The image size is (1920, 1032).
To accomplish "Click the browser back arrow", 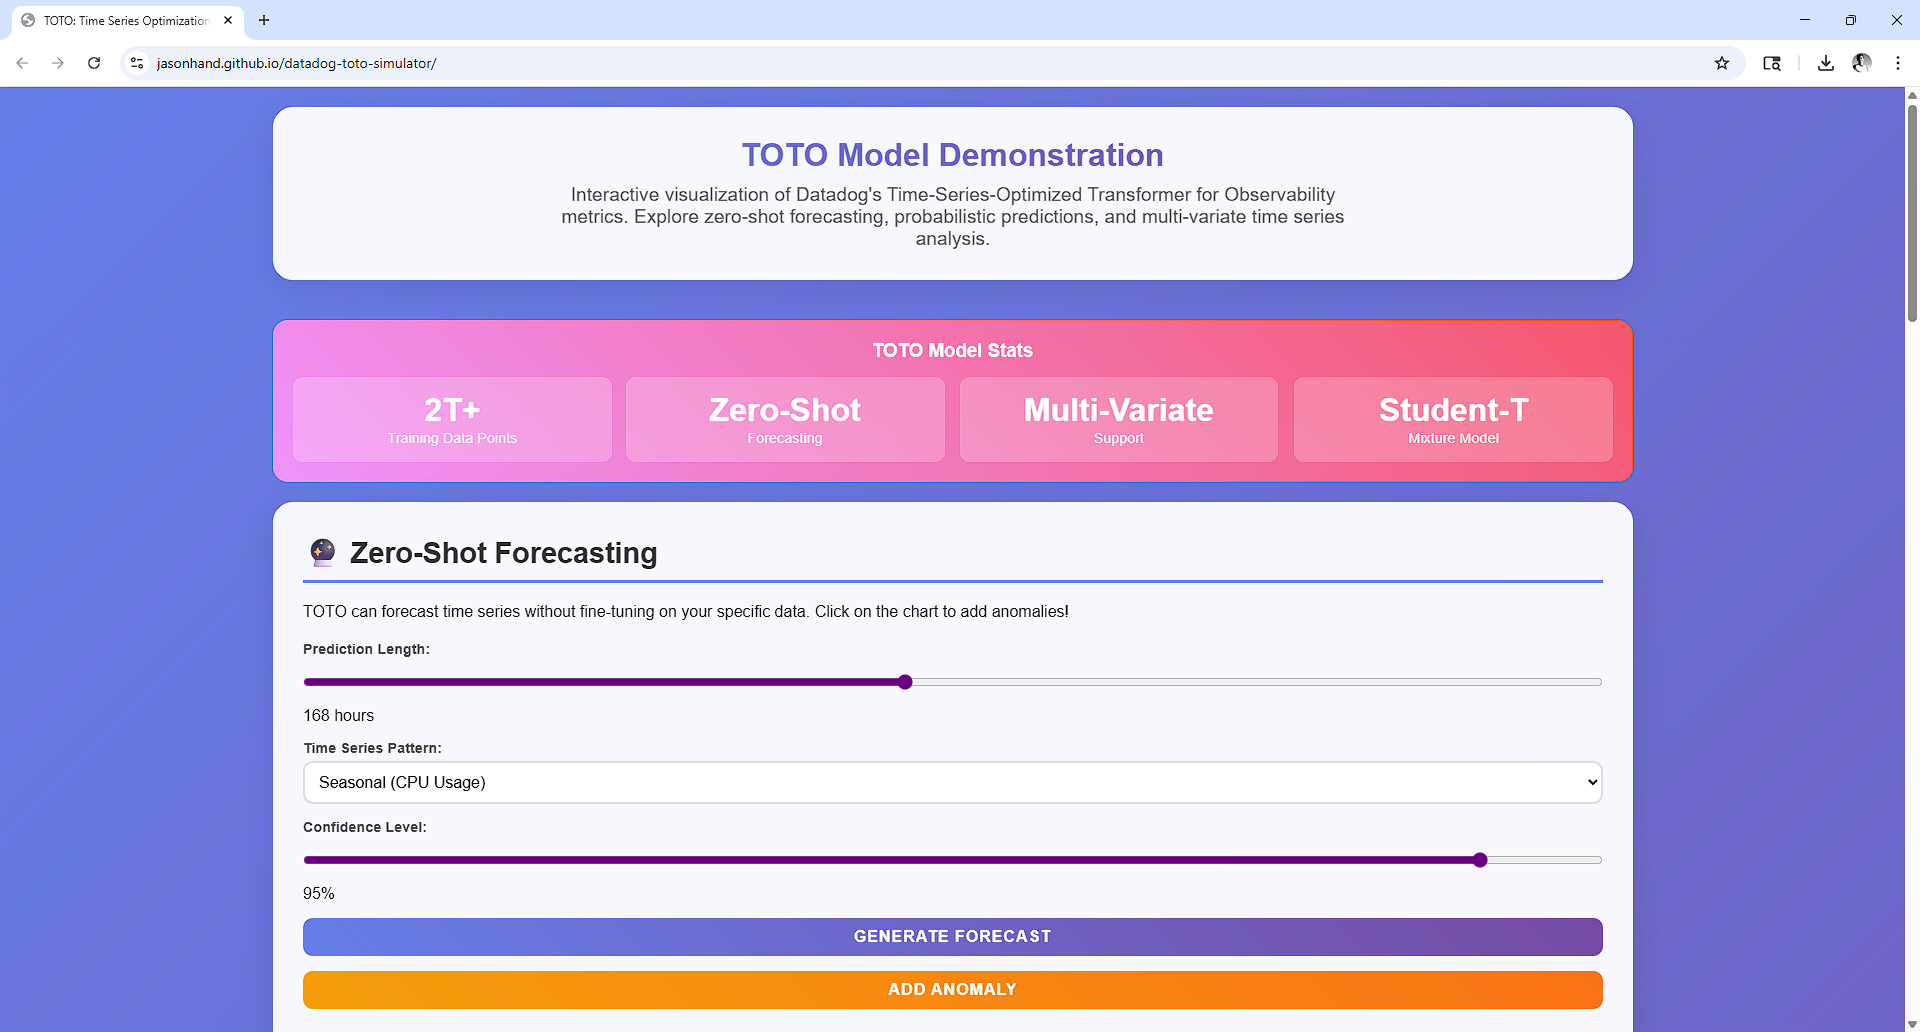I will [22, 63].
